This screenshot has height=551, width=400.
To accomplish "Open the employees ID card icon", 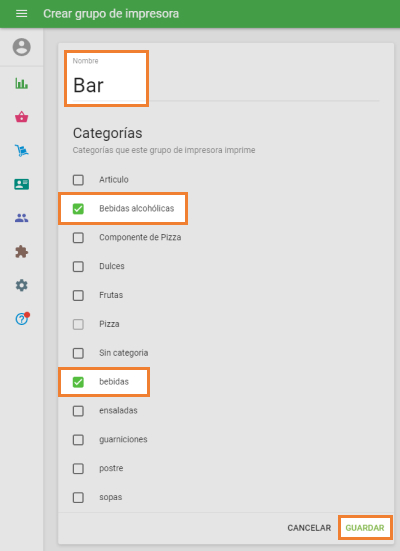I will click(21, 184).
